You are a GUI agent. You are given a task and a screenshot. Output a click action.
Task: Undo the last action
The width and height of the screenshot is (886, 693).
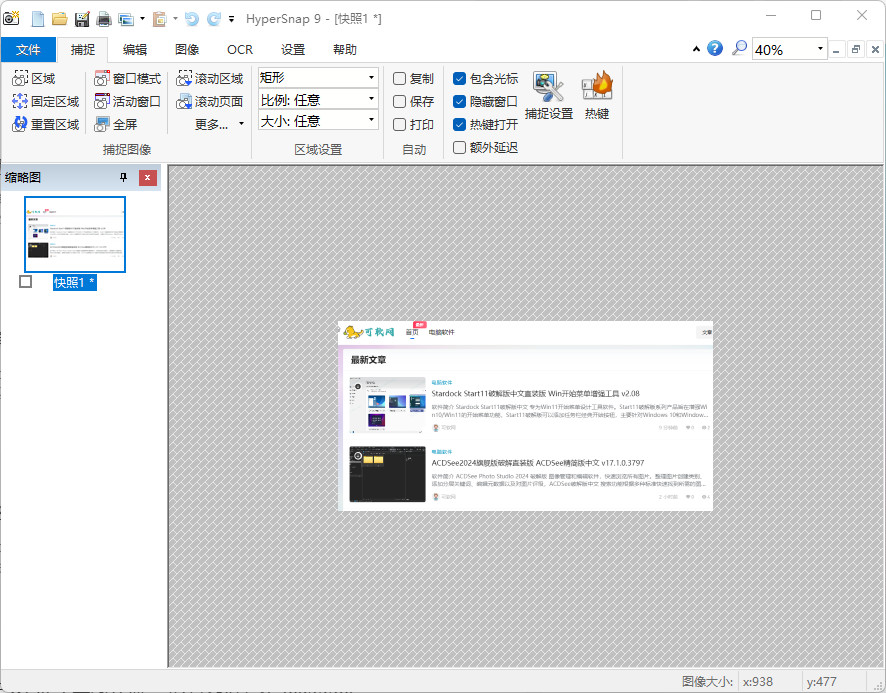click(192, 19)
